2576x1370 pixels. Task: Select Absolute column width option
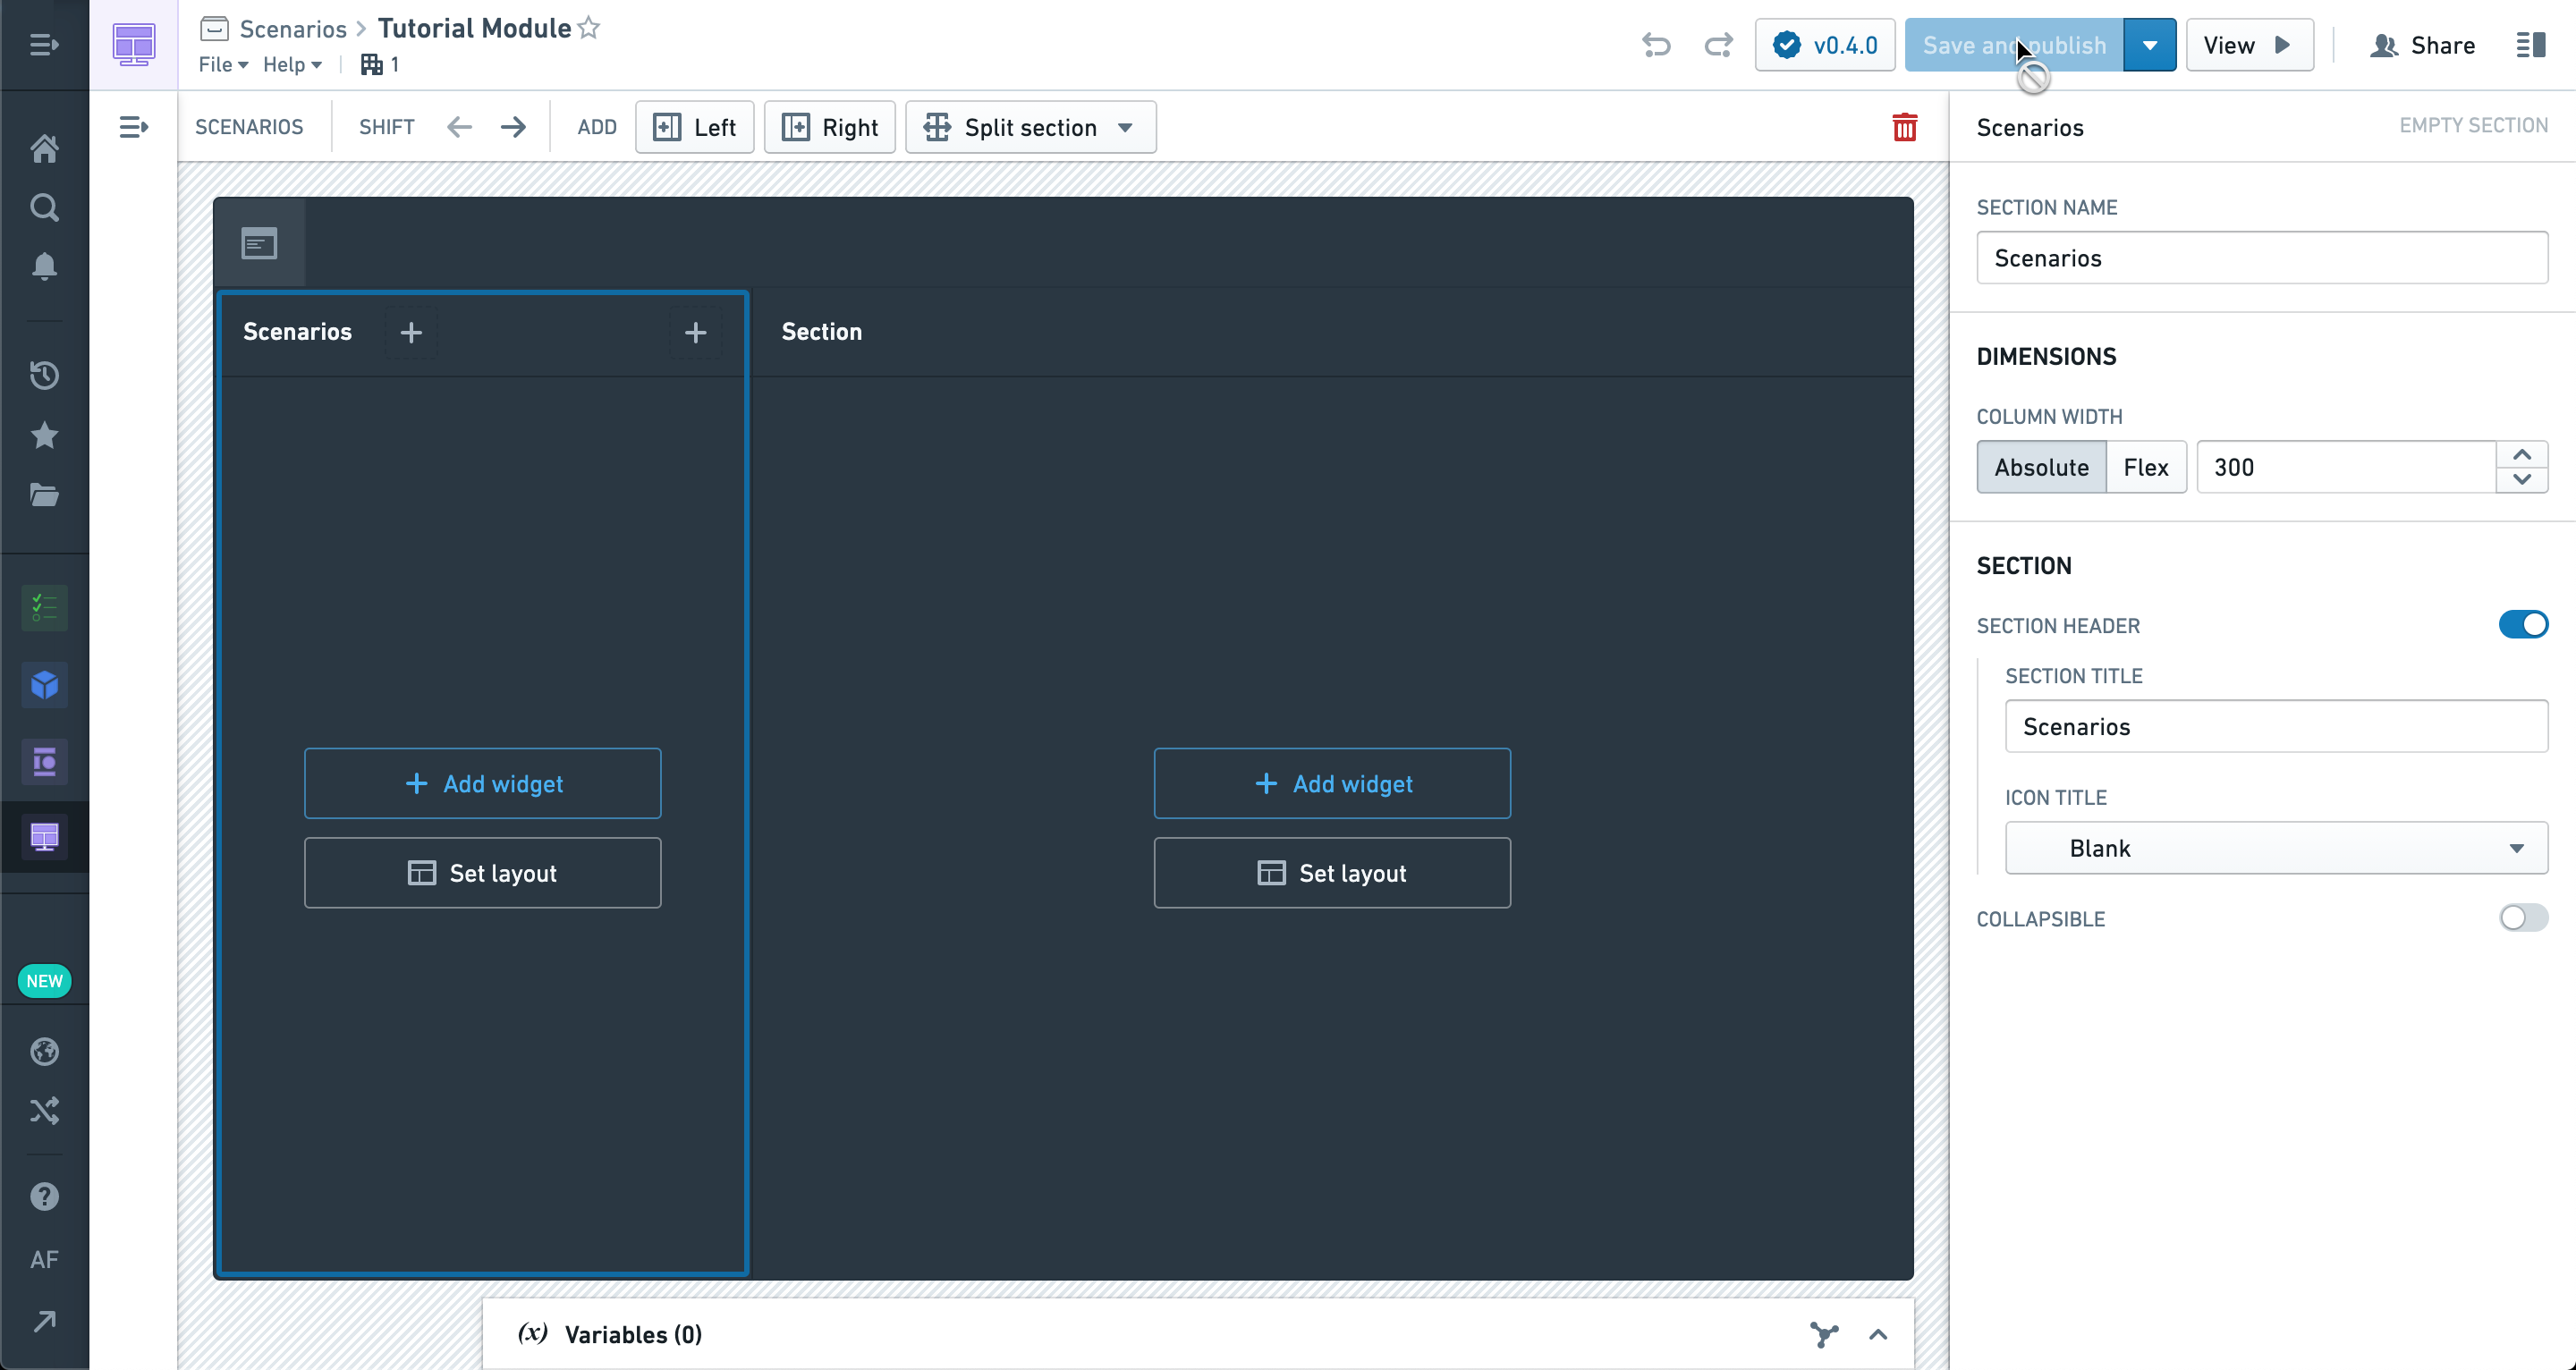(x=2041, y=467)
